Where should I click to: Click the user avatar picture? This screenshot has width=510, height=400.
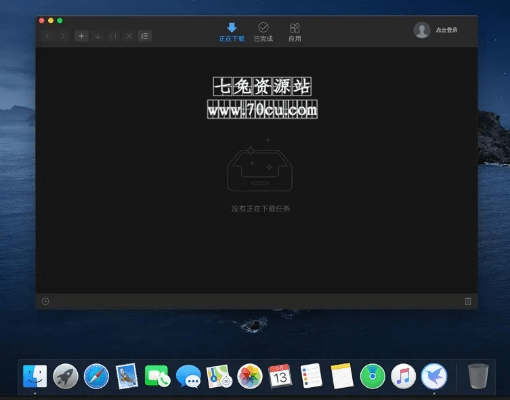[x=422, y=30]
